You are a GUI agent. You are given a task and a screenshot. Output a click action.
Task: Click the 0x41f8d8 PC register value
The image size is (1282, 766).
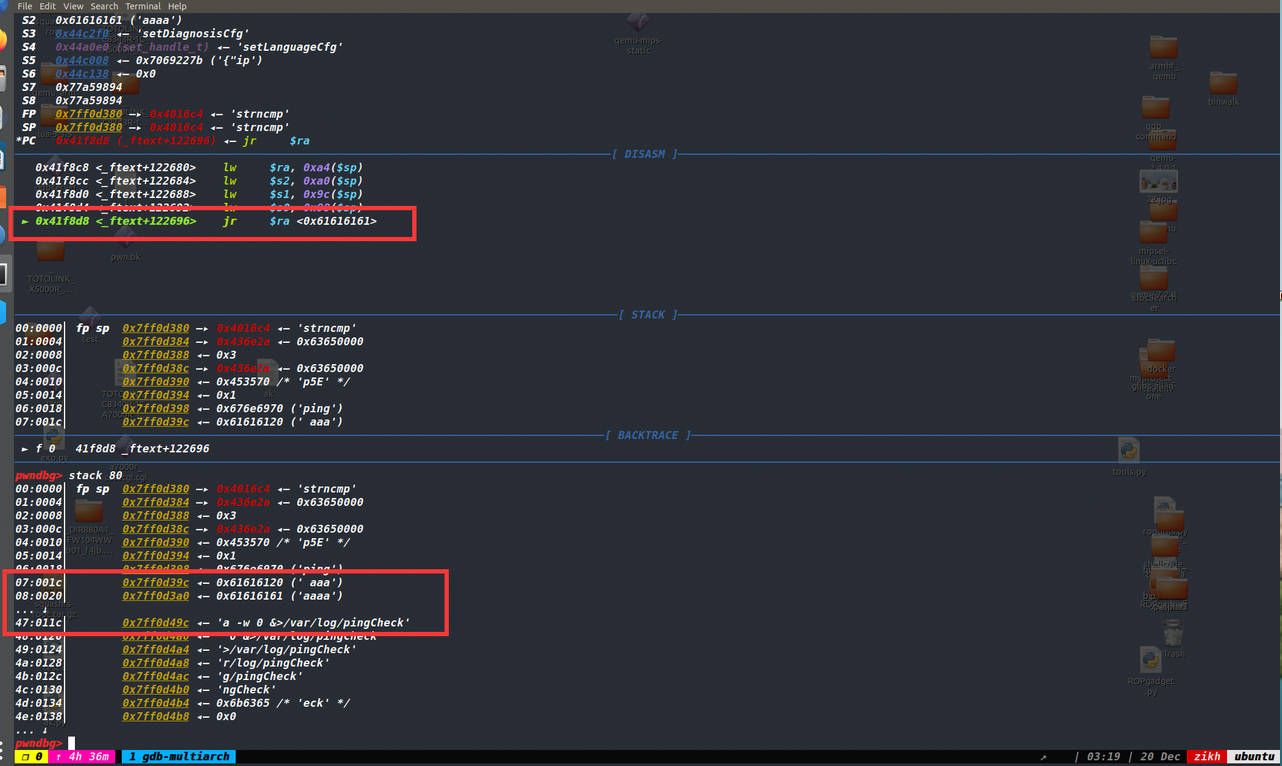click(82, 141)
